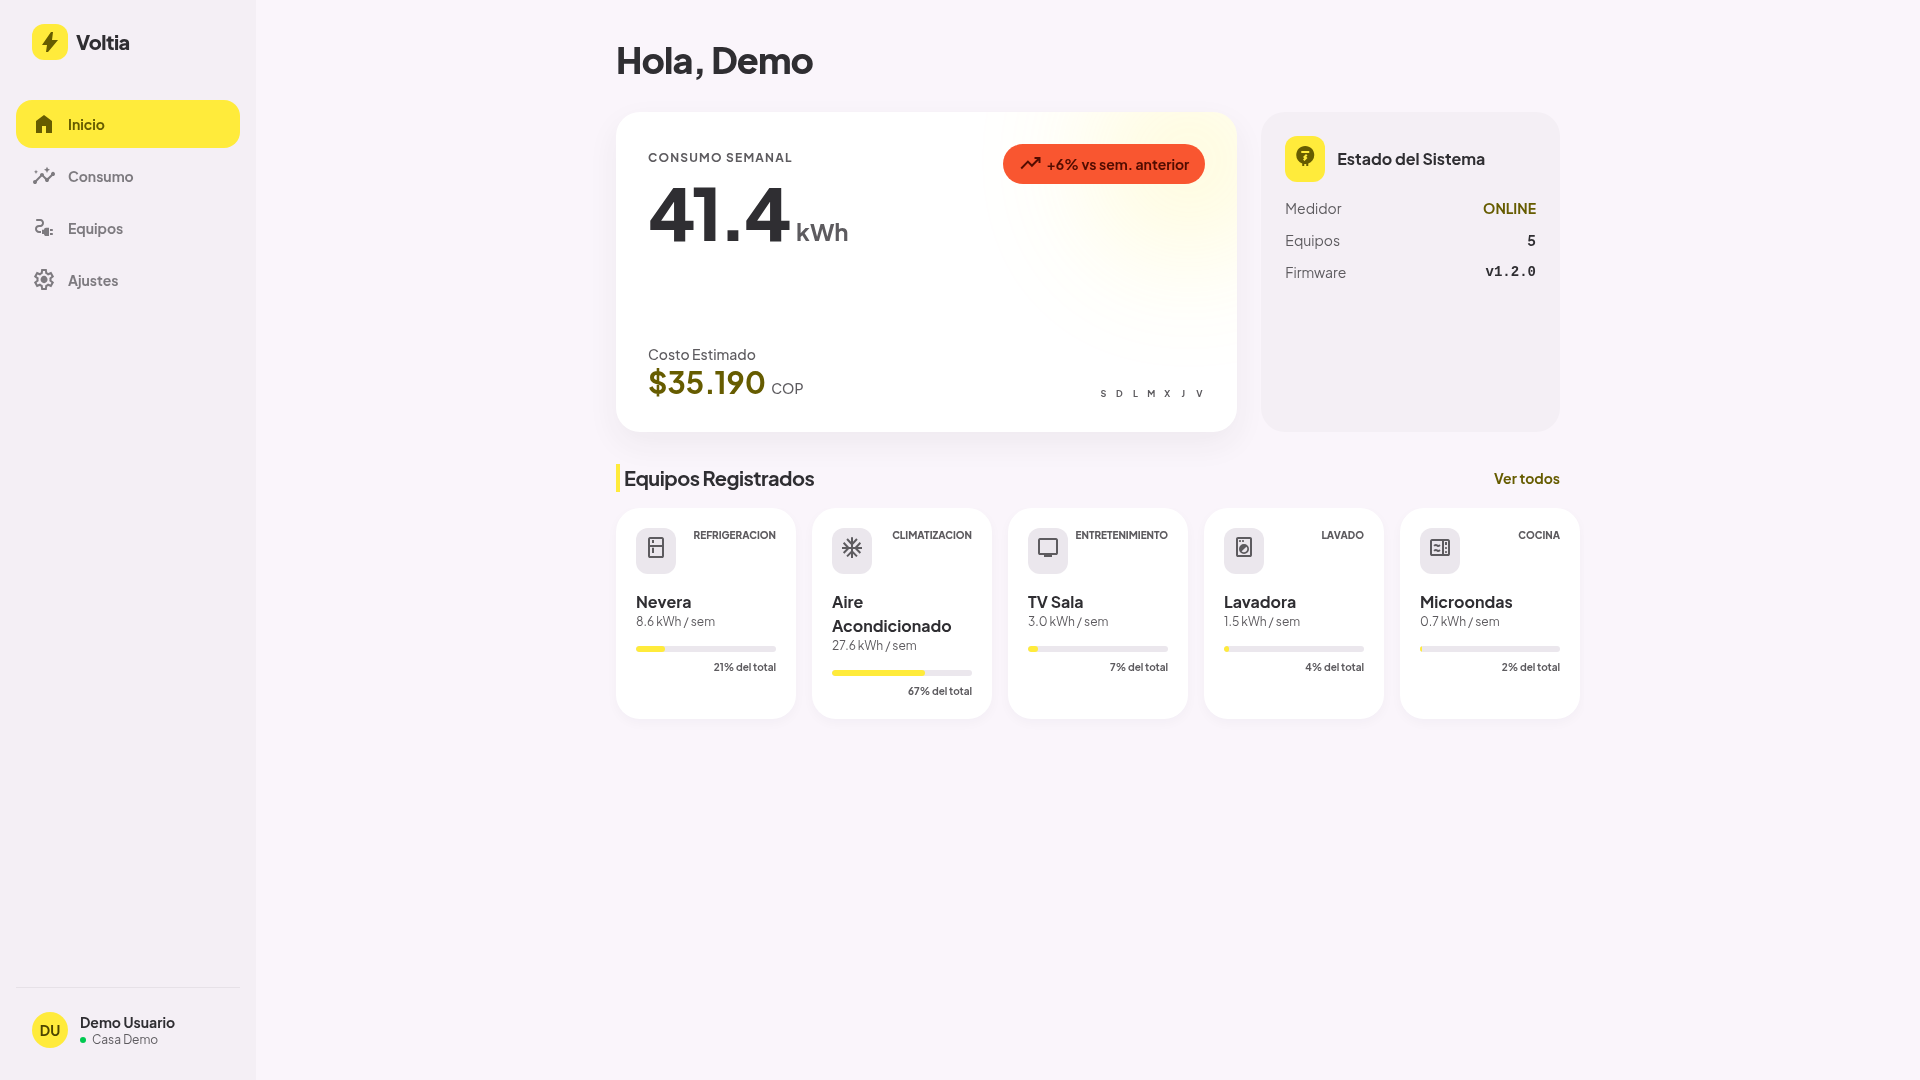Click the Equipos plug icon in sidebar
The width and height of the screenshot is (1920, 1080).
pos(44,228)
